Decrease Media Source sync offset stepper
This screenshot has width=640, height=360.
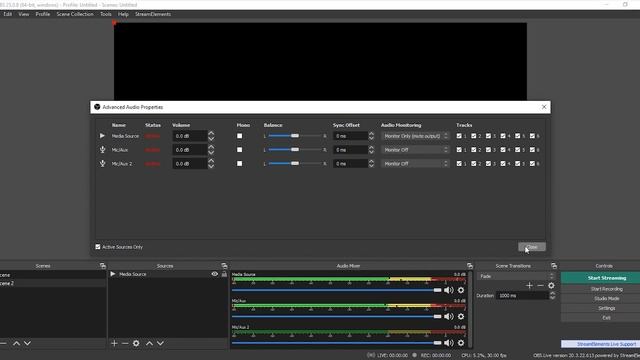click(371, 139)
